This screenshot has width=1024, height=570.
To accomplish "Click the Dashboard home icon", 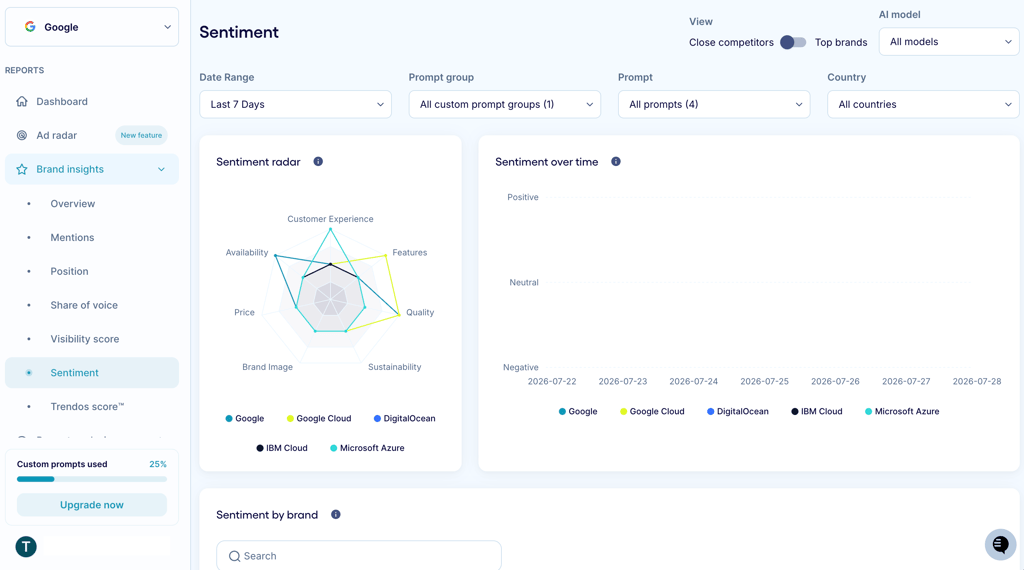I will 22,101.
